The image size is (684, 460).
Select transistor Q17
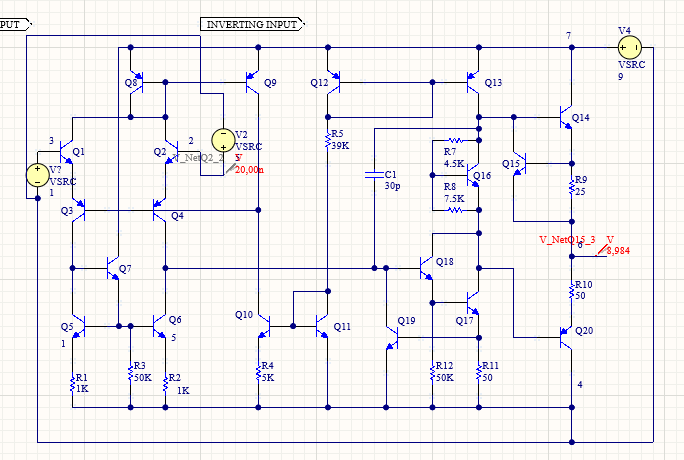pyautogui.click(x=473, y=303)
